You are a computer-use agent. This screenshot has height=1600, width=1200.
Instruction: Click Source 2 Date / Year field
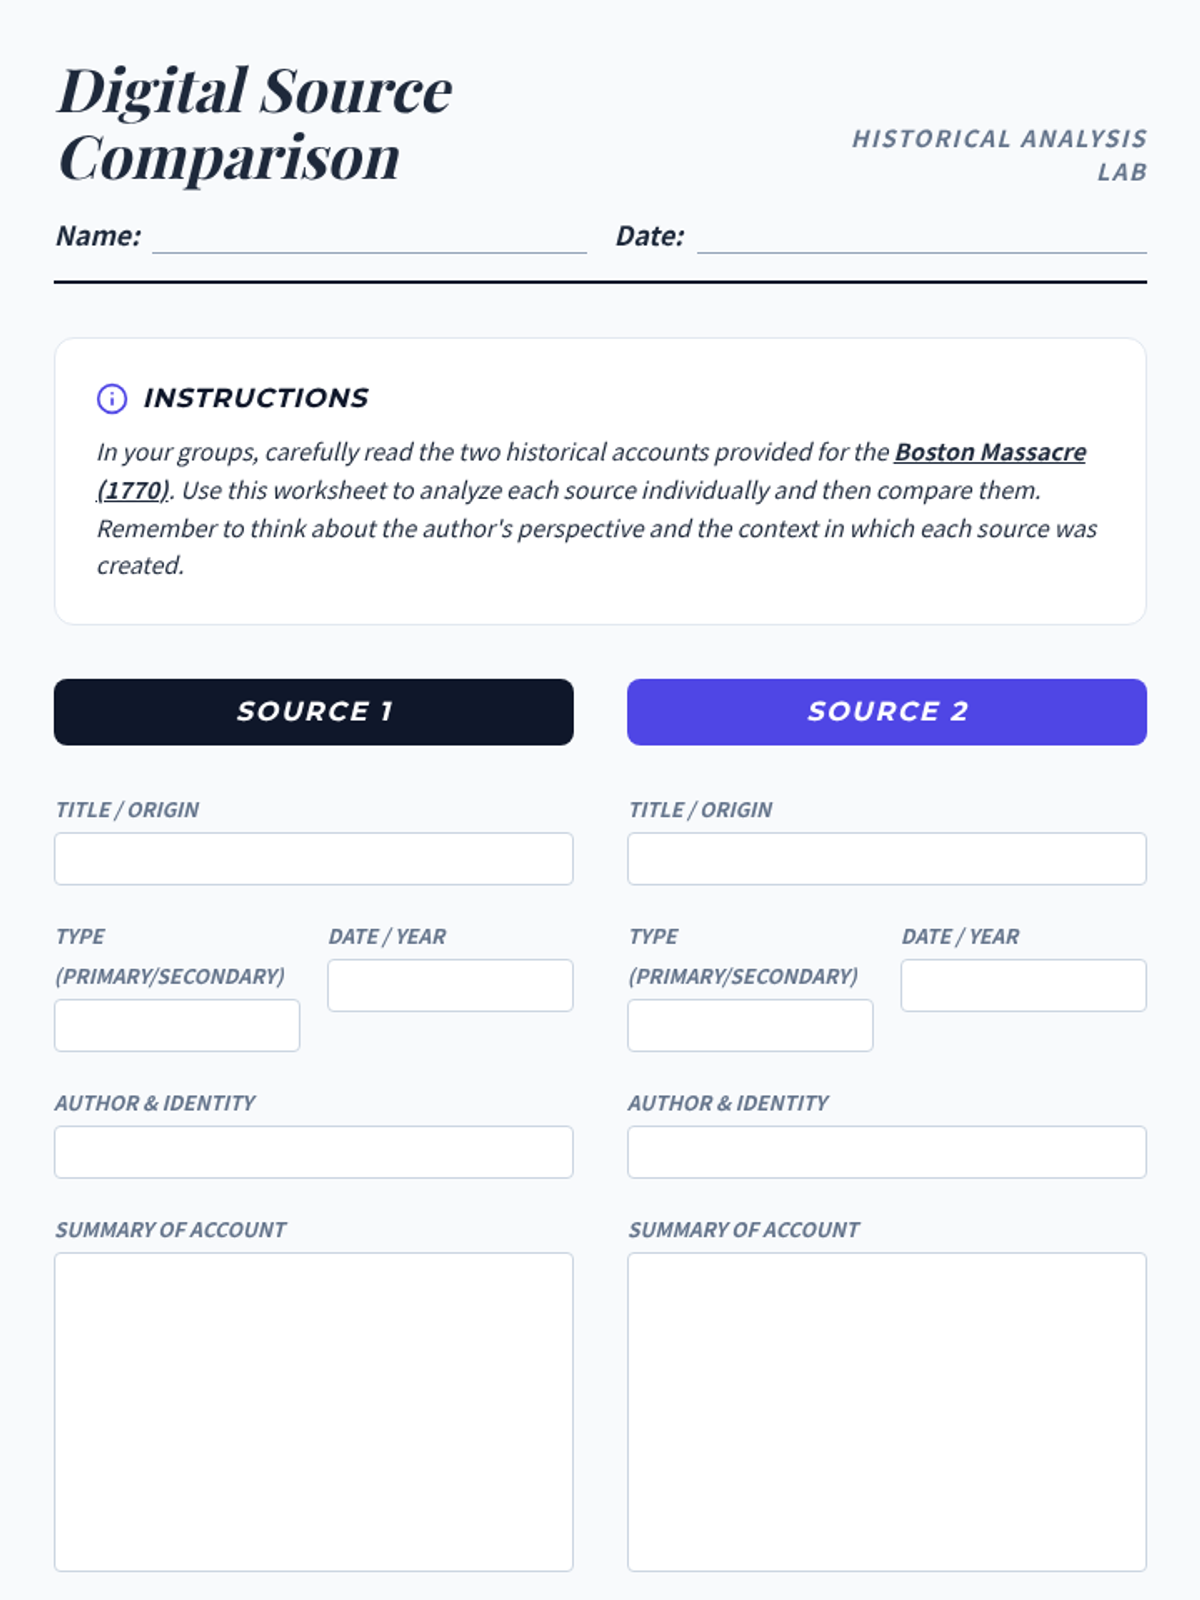(1023, 985)
